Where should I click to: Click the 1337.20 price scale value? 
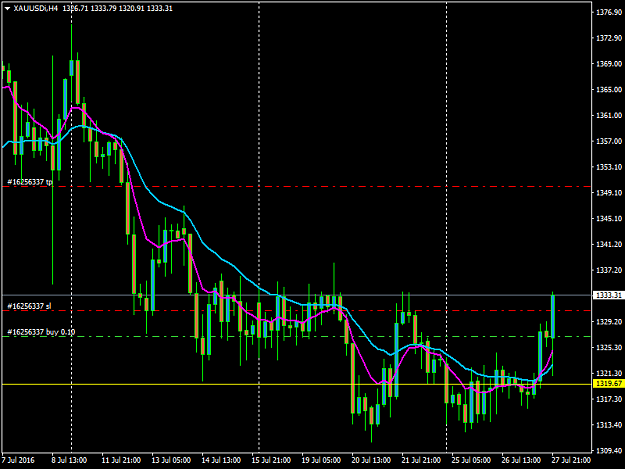point(609,270)
